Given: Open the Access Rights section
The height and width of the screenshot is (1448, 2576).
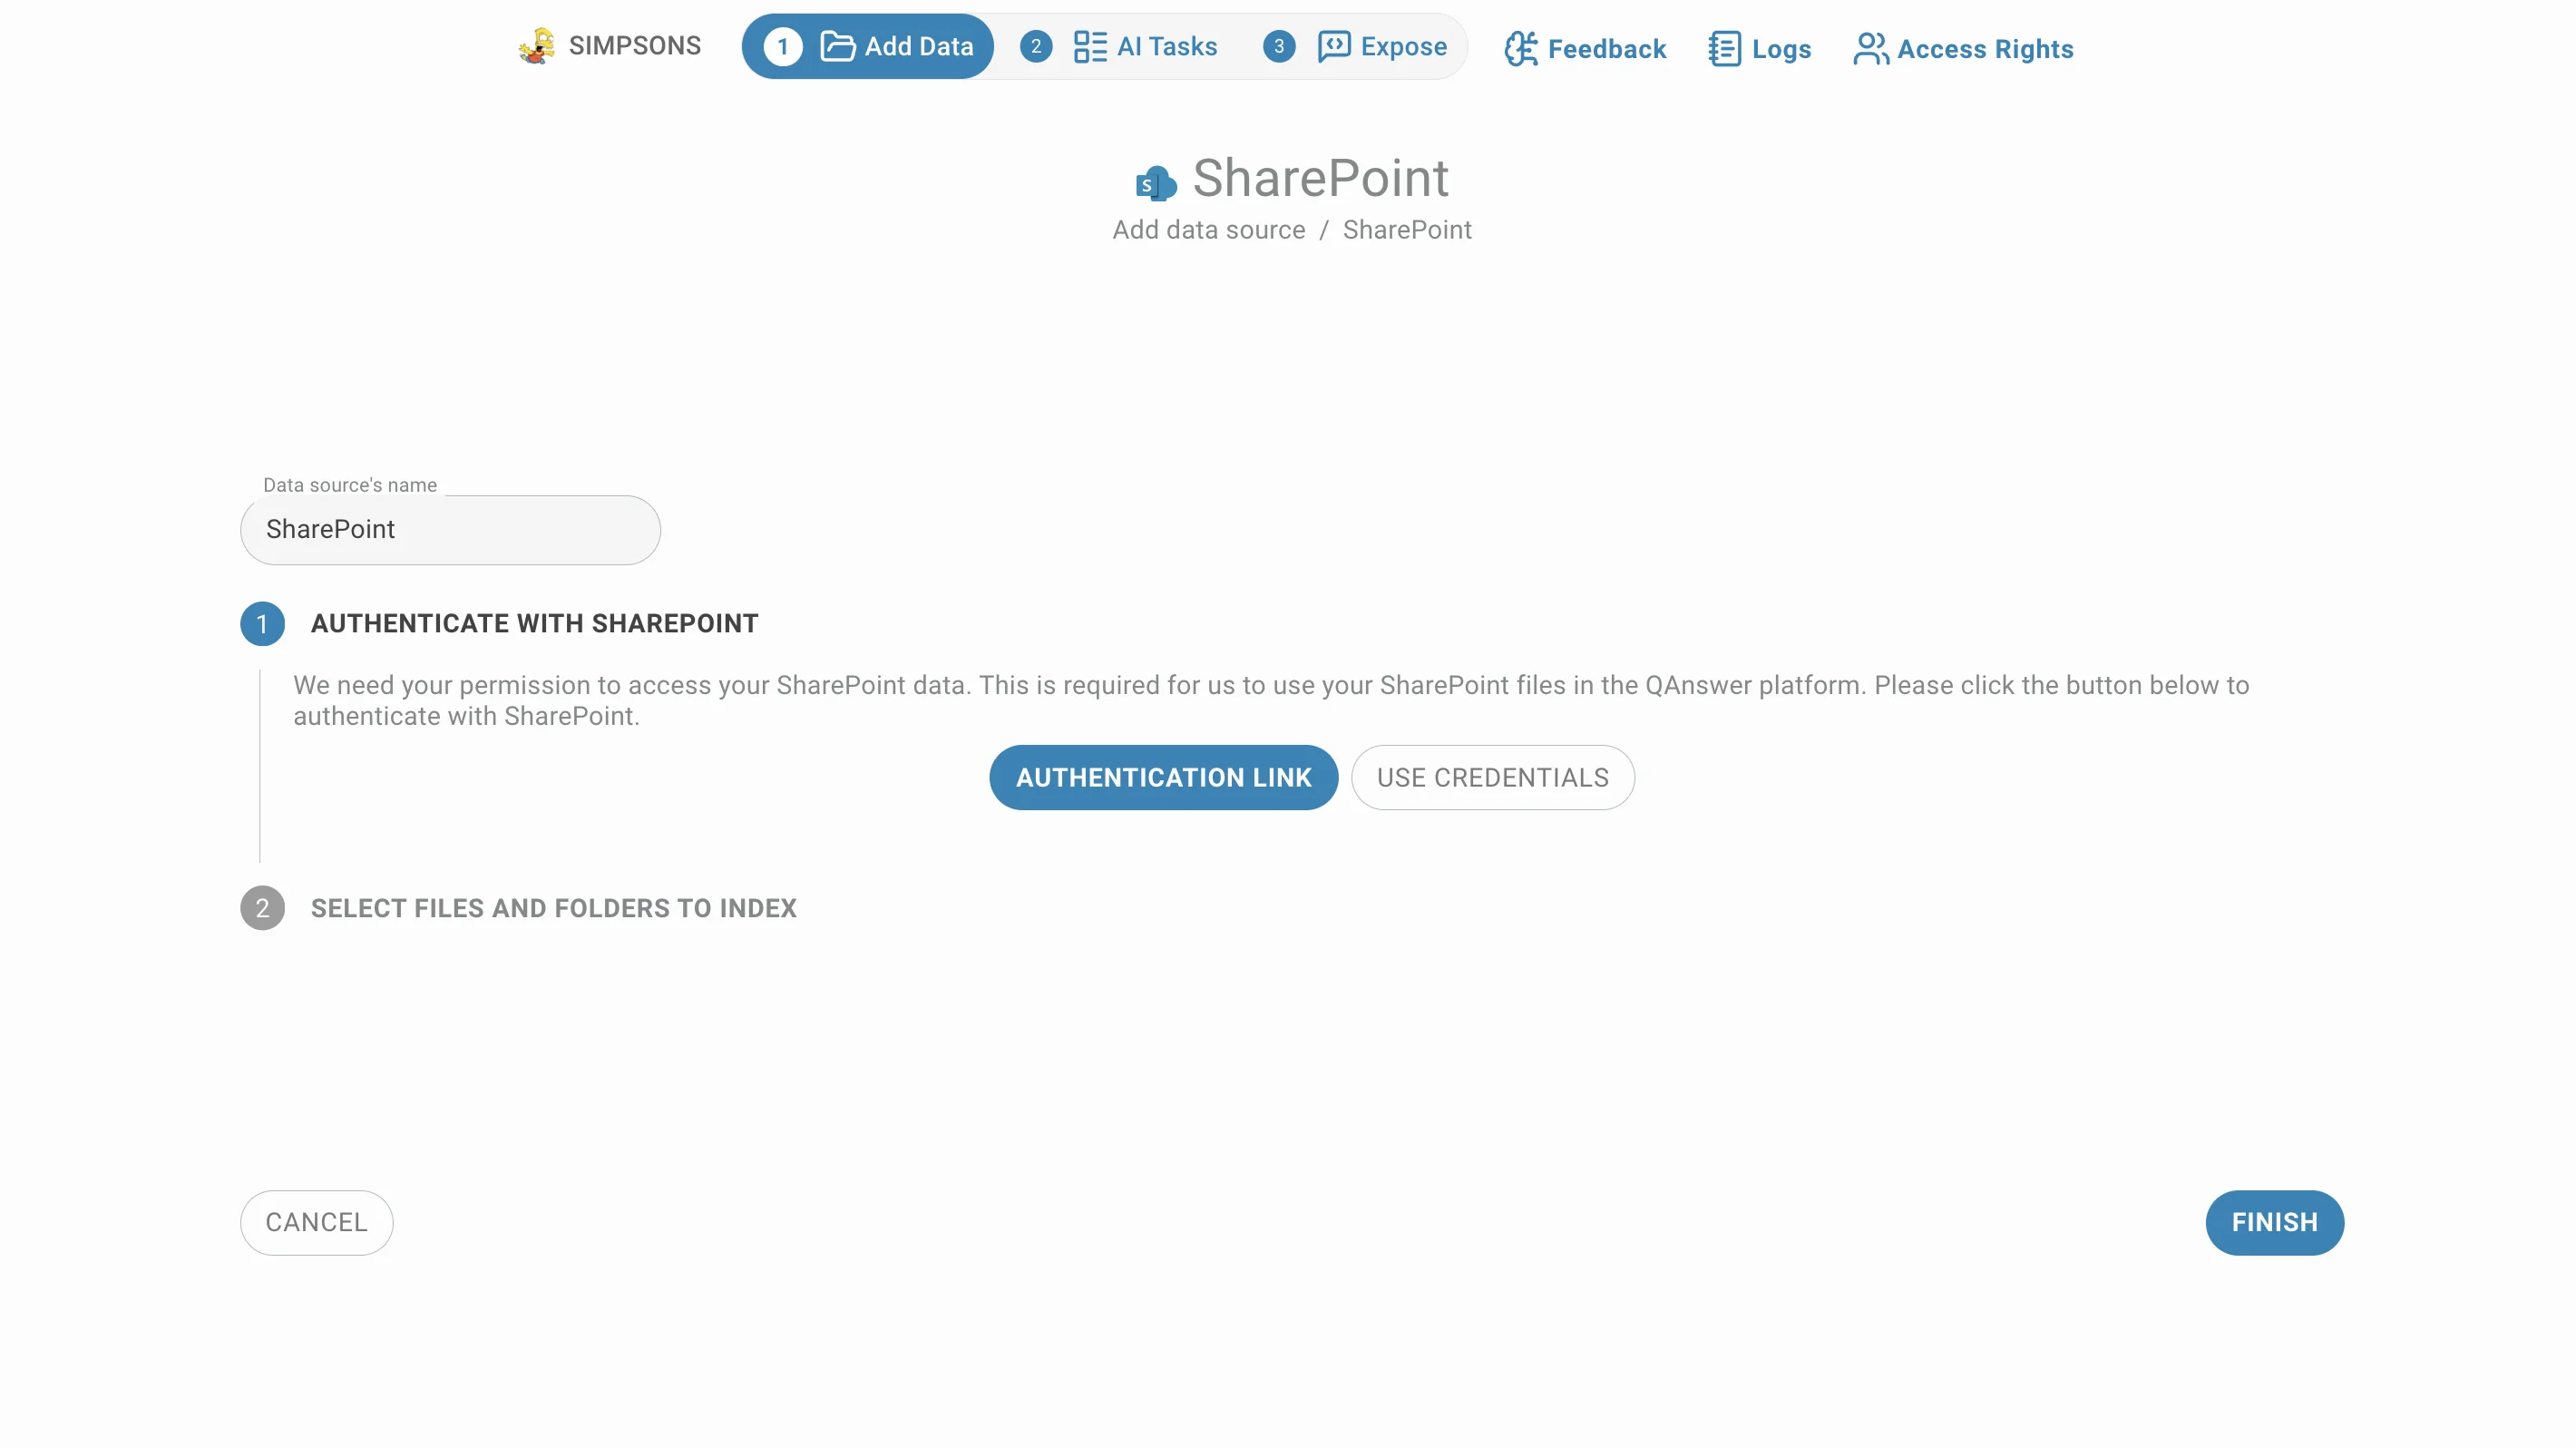Looking at the screenshot, I should [x=1963, y=48].
